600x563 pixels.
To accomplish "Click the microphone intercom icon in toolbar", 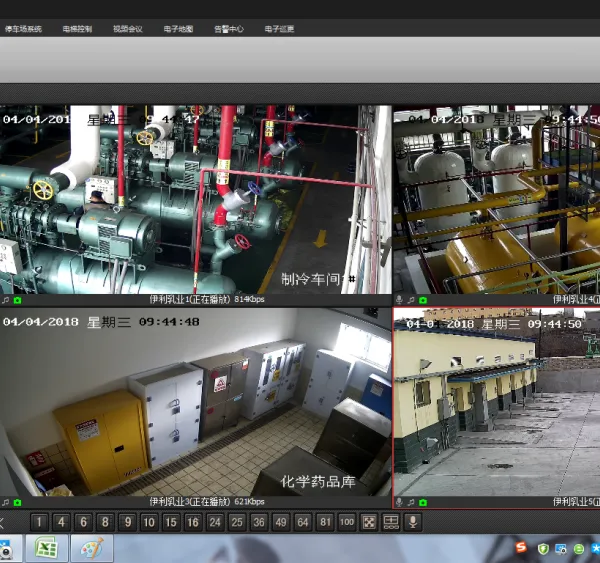I will (x=413, y=522).
